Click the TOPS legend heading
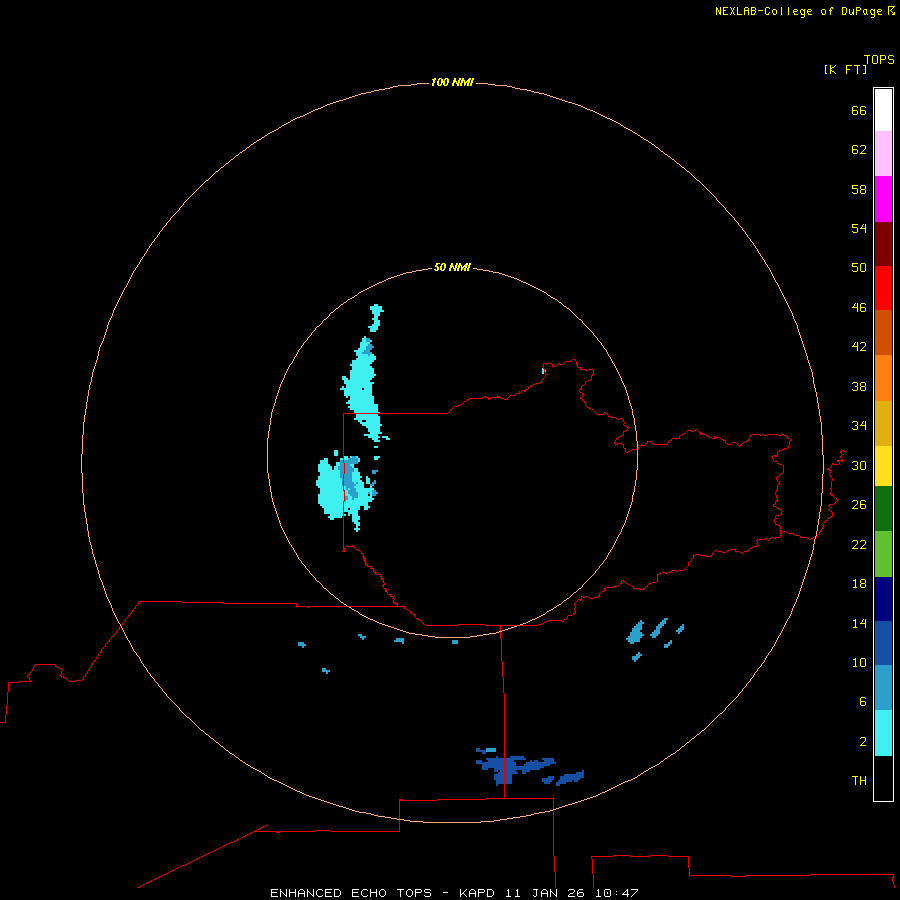The width and height of the screenshot is (900, 900). click(x=879, y=59)
